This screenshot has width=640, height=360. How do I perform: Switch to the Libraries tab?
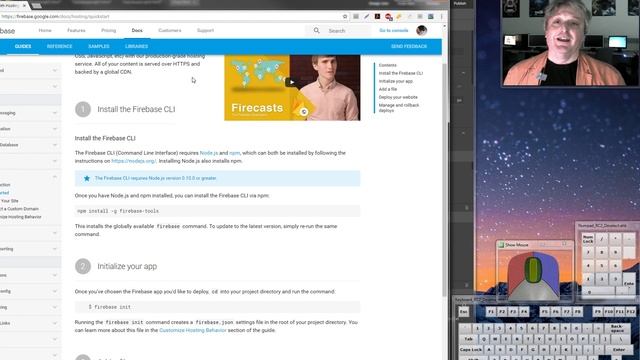click(136, 47)
